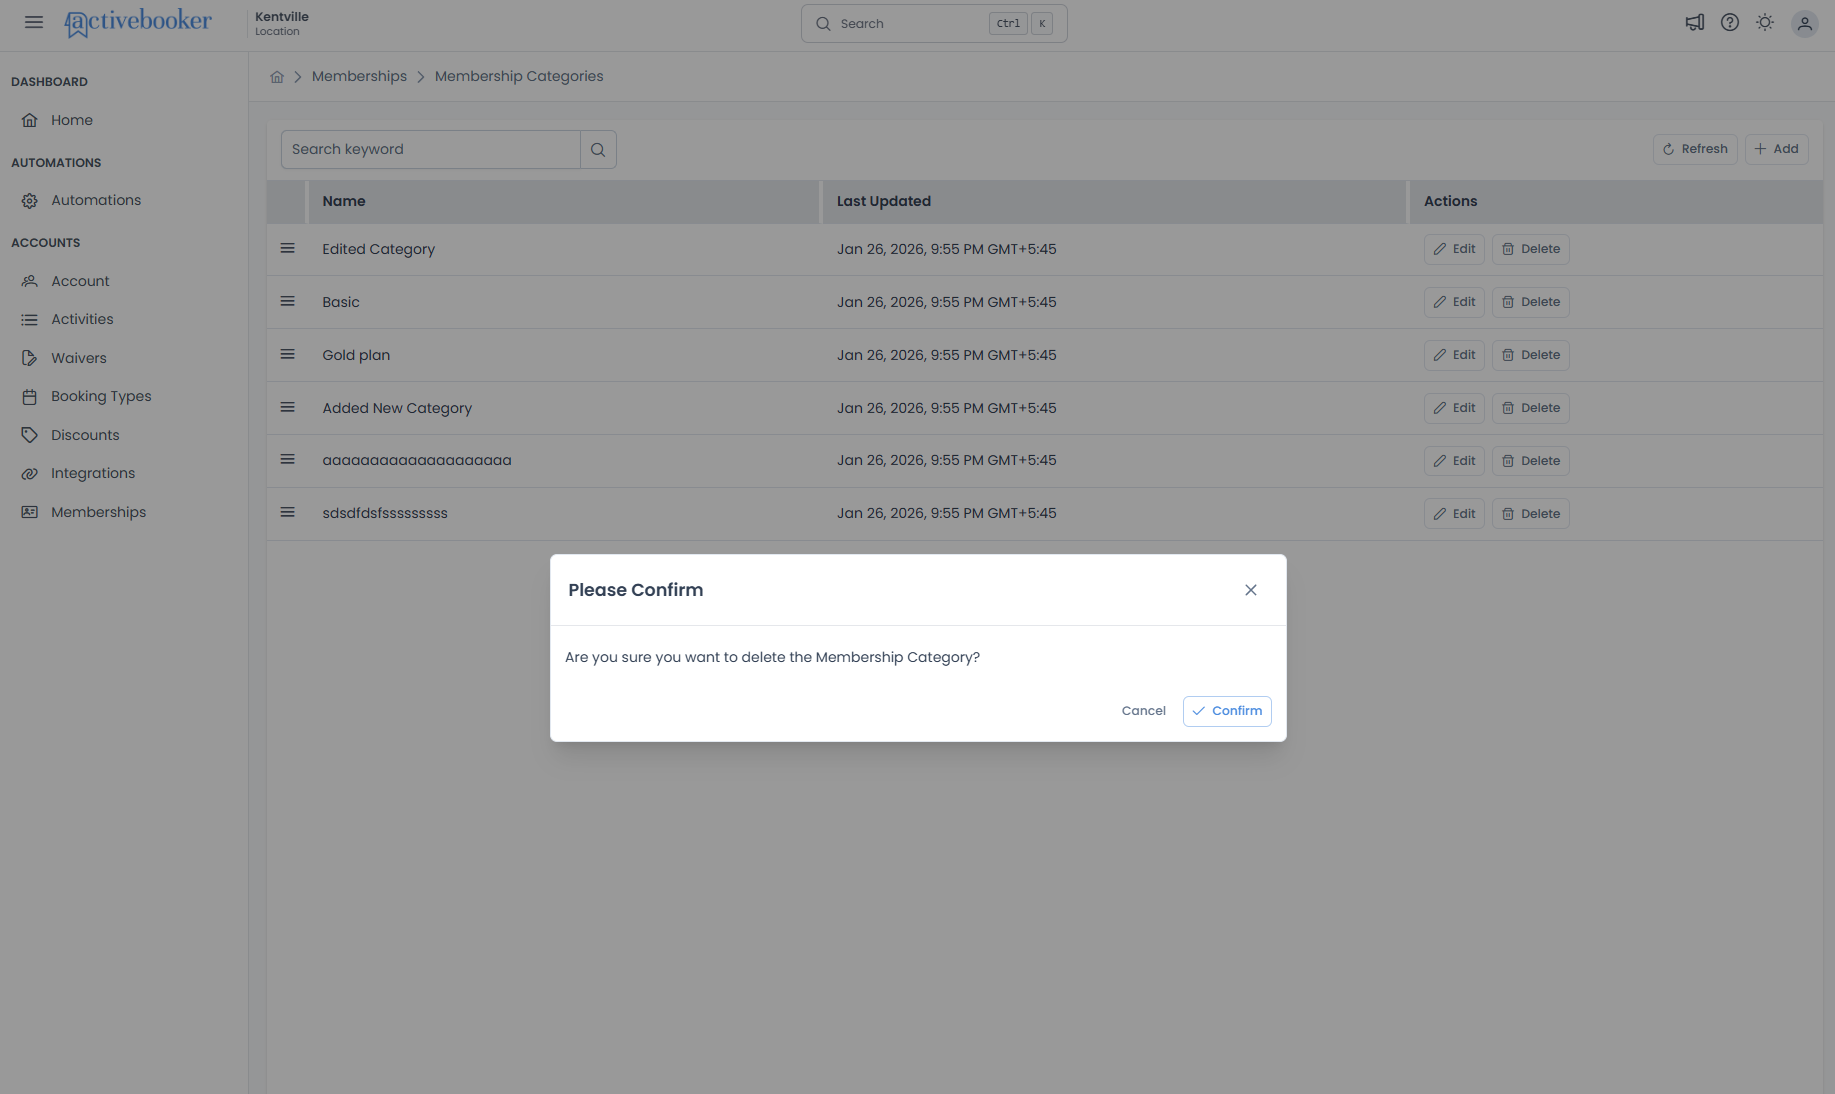Delete the sdsdfdsfsssssssss category
This screenshot has height=1094, width=1835.
[1530, 514]
